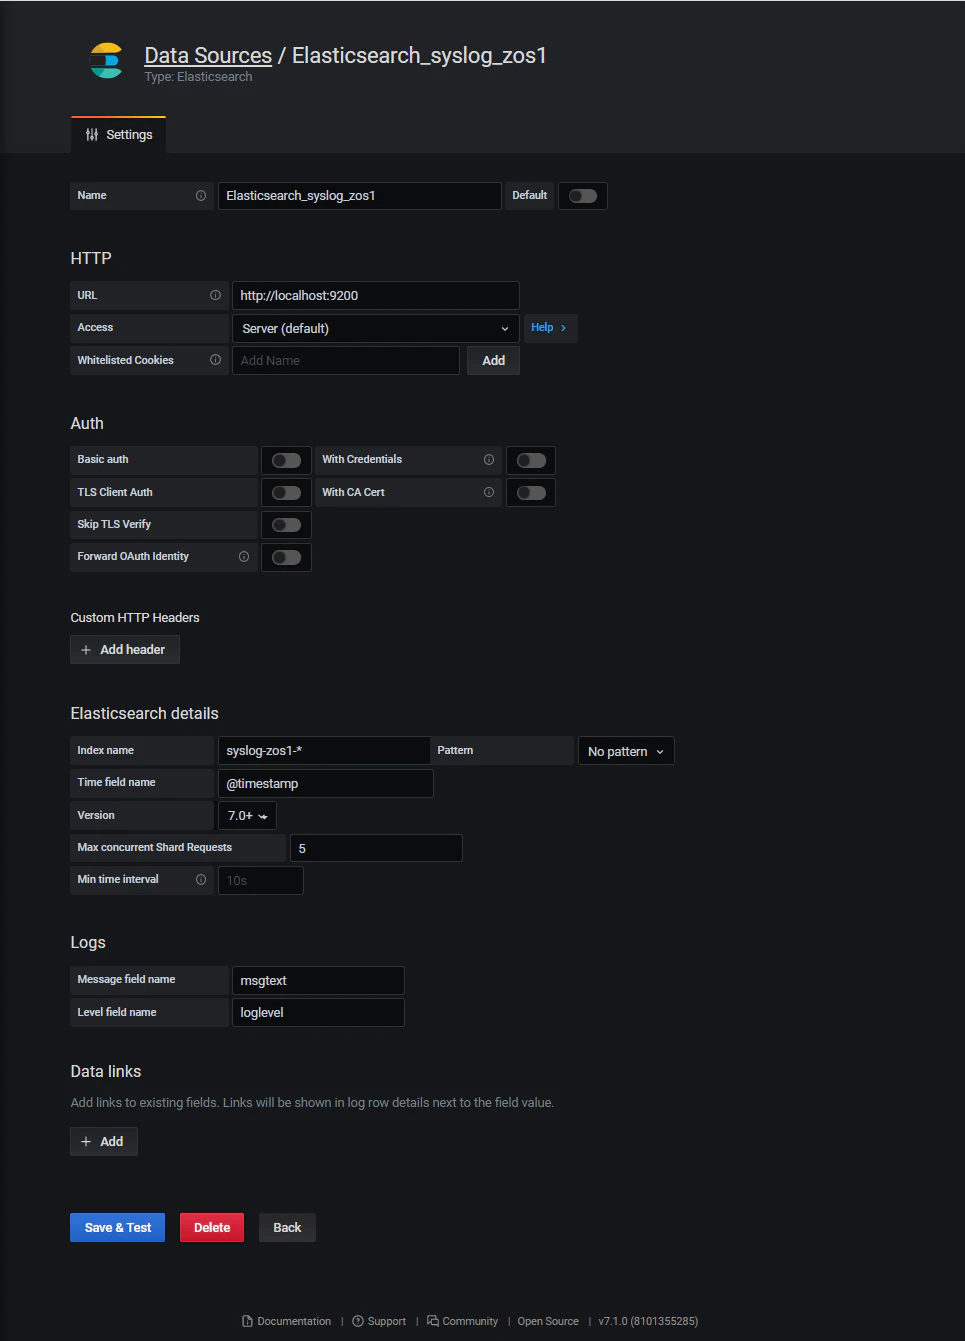Click the Forward OAuth Identity info icon

(244, 557)
